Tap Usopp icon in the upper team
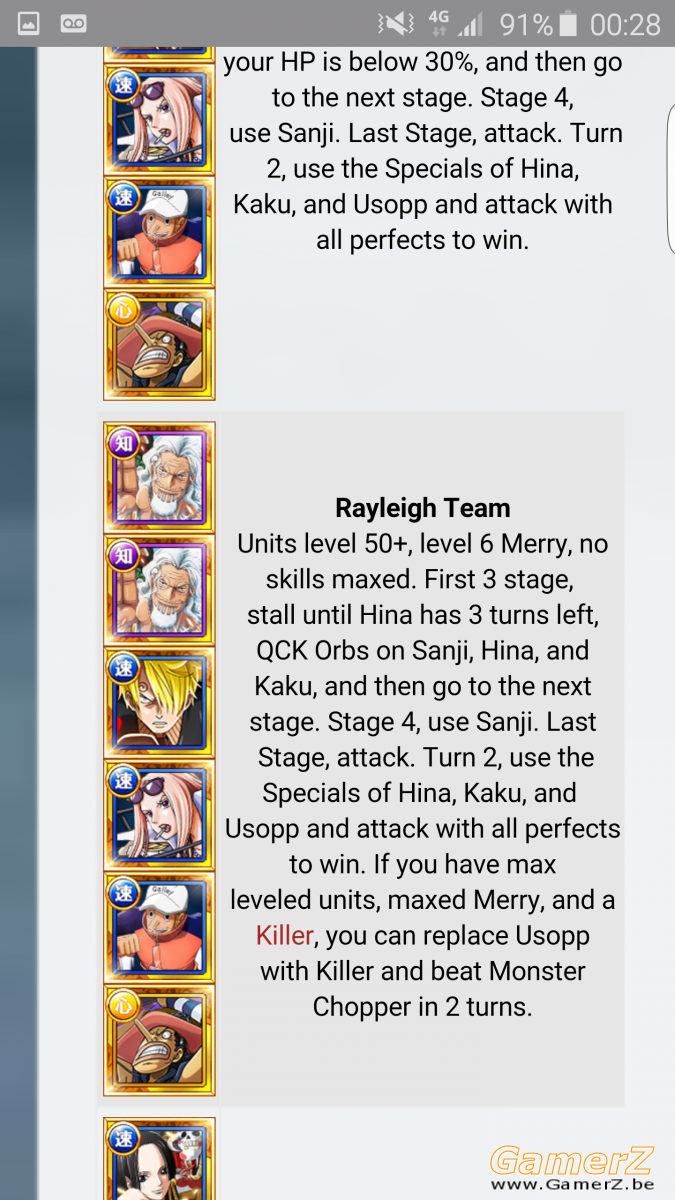 159,344
